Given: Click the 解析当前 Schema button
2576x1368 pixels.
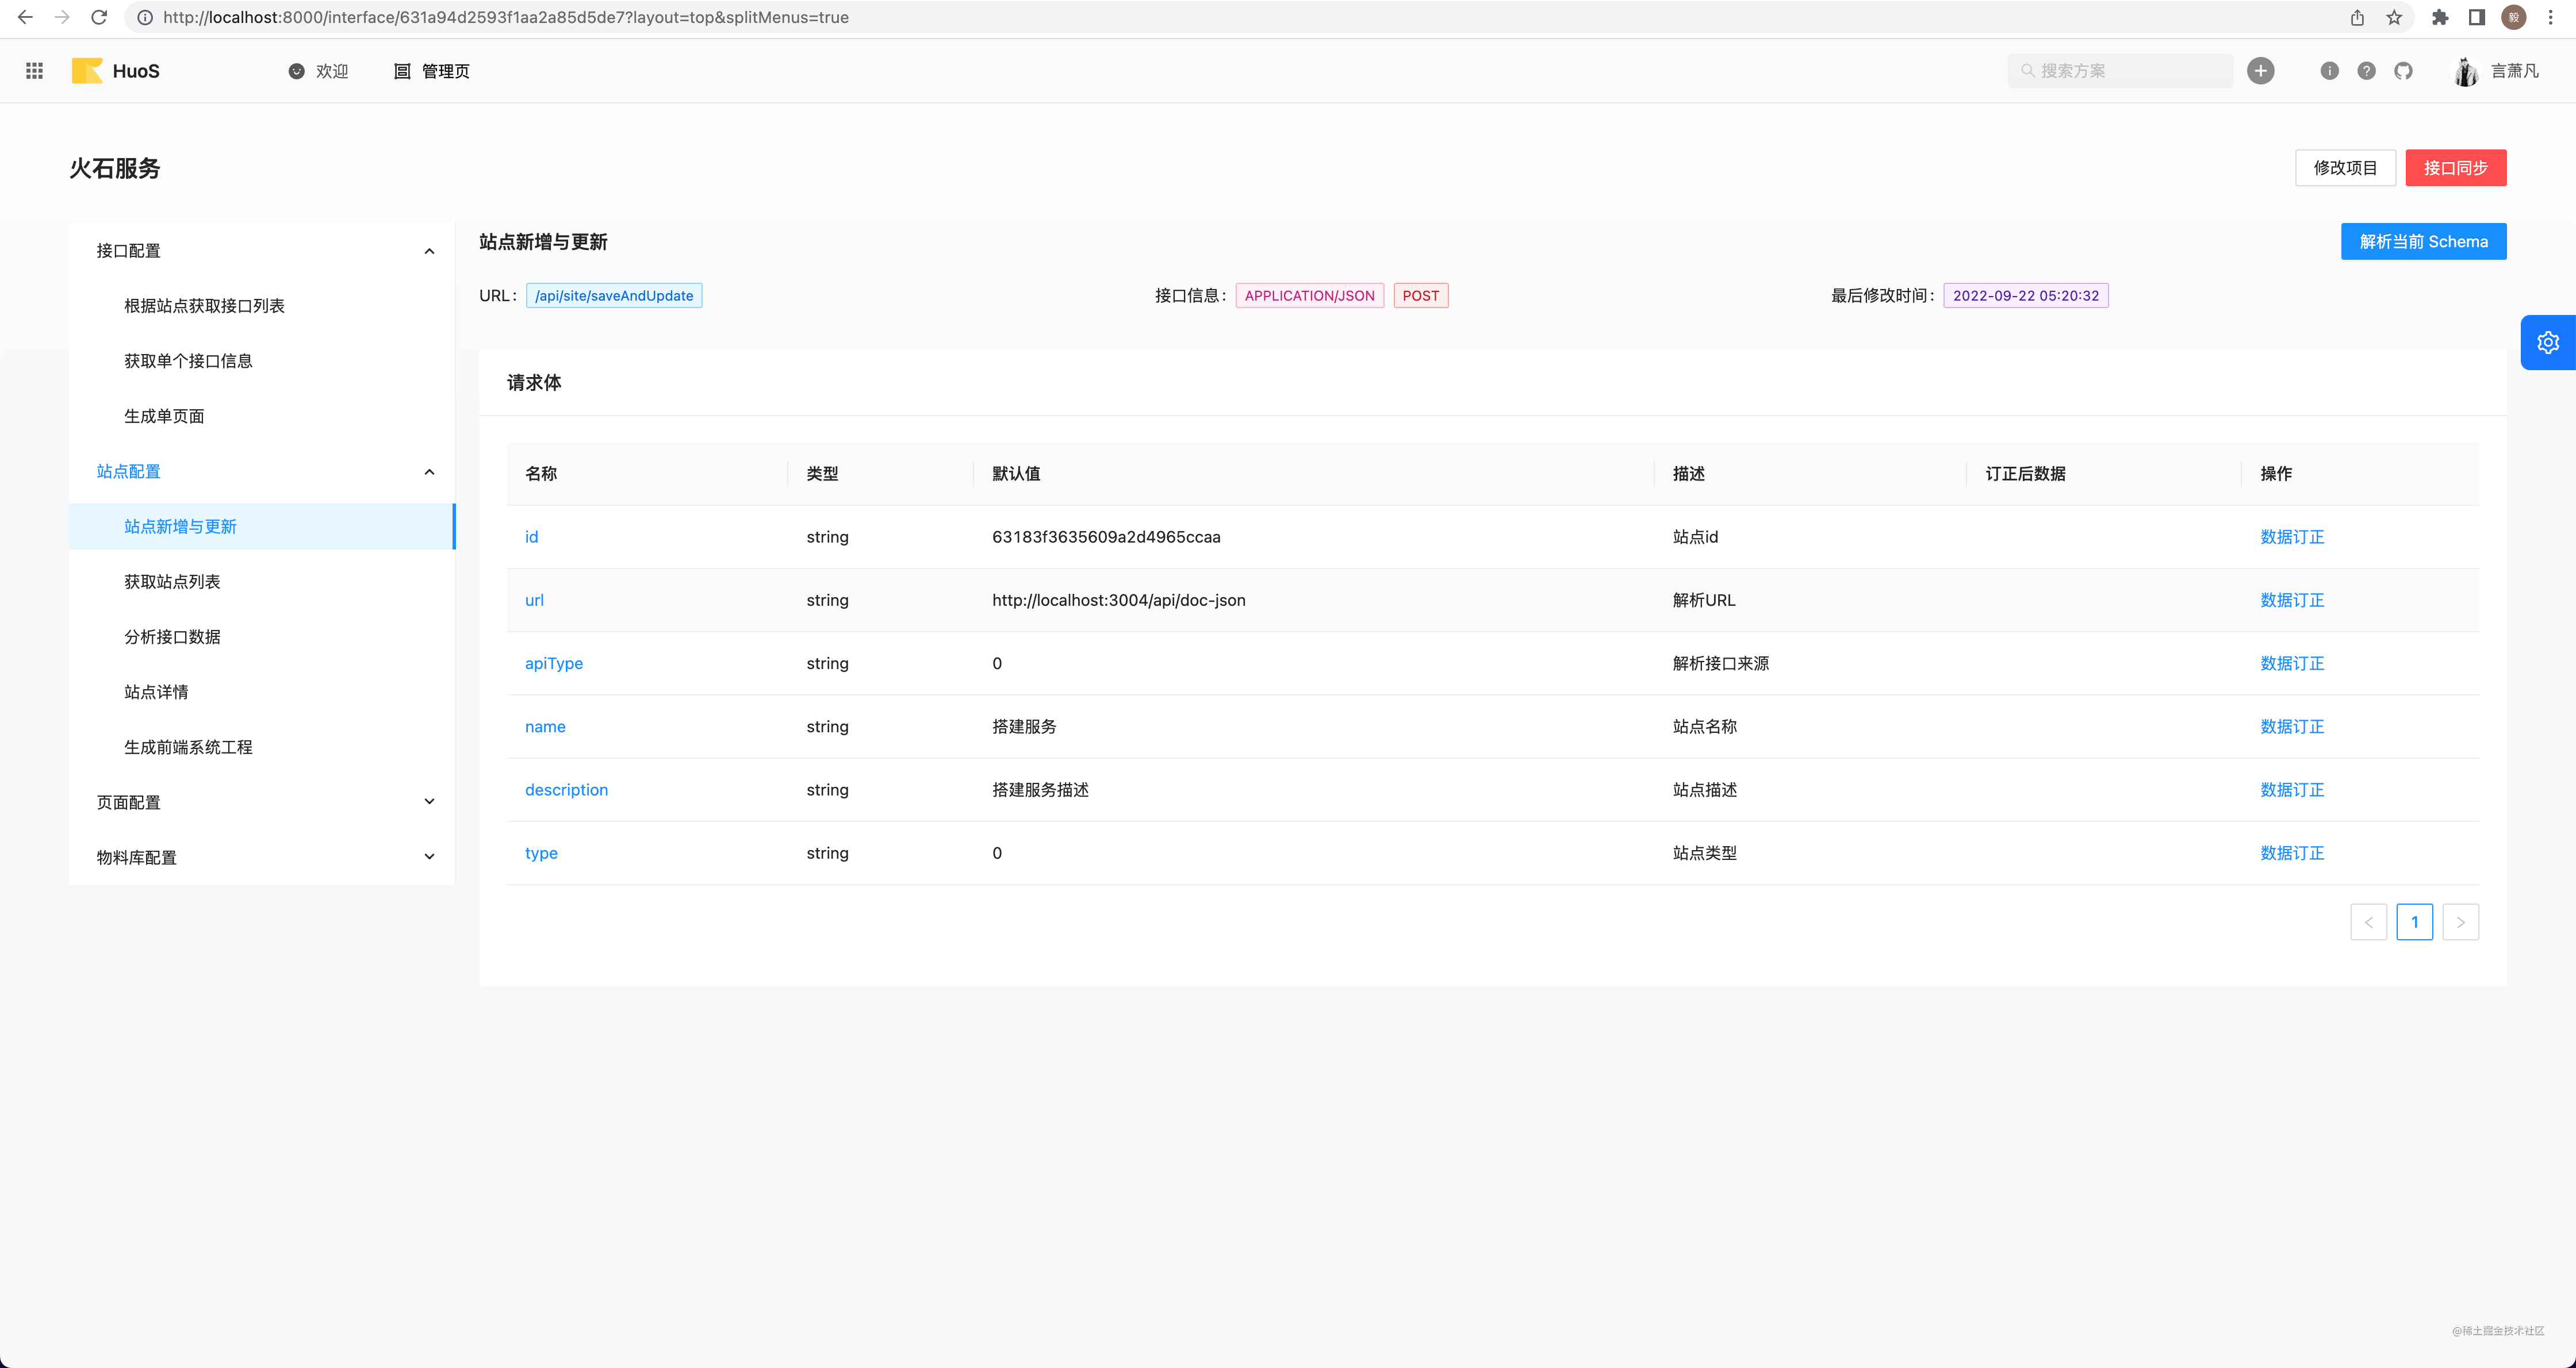Looking at the screenshot, I should coord(2423,242).
